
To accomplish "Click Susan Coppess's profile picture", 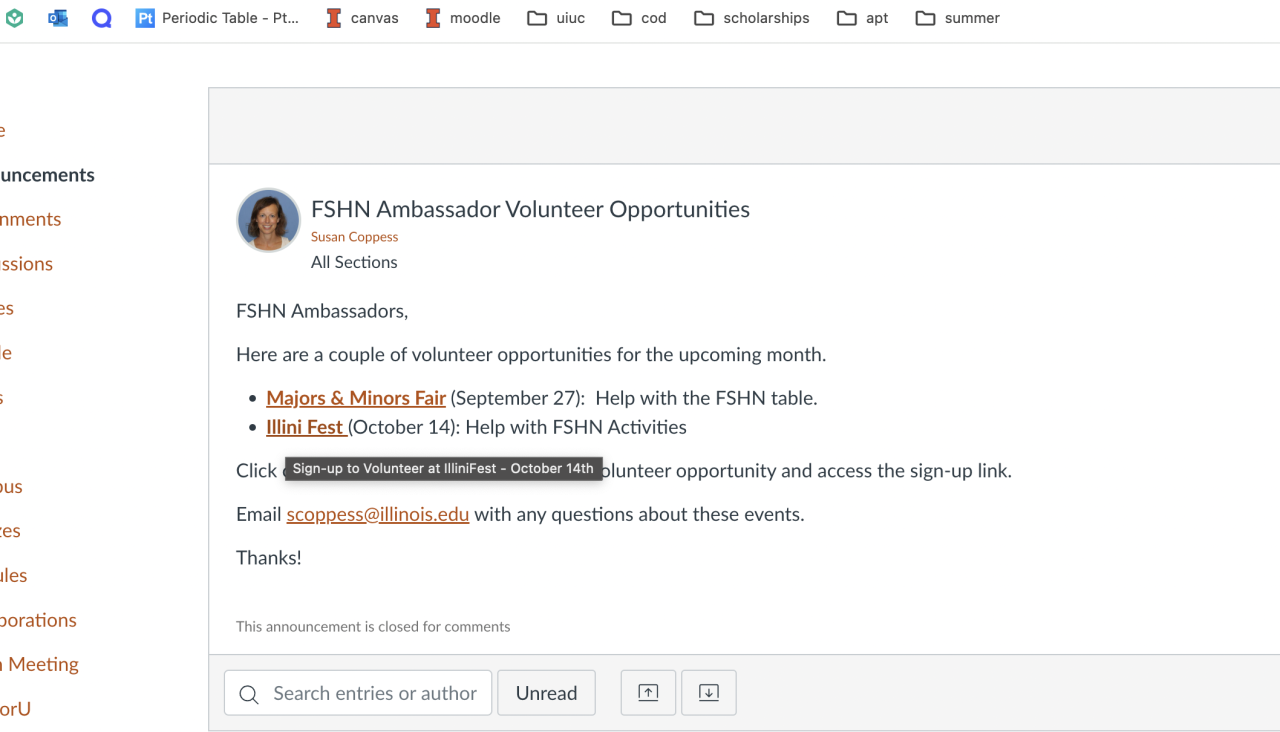I will (x=268, y=220).
